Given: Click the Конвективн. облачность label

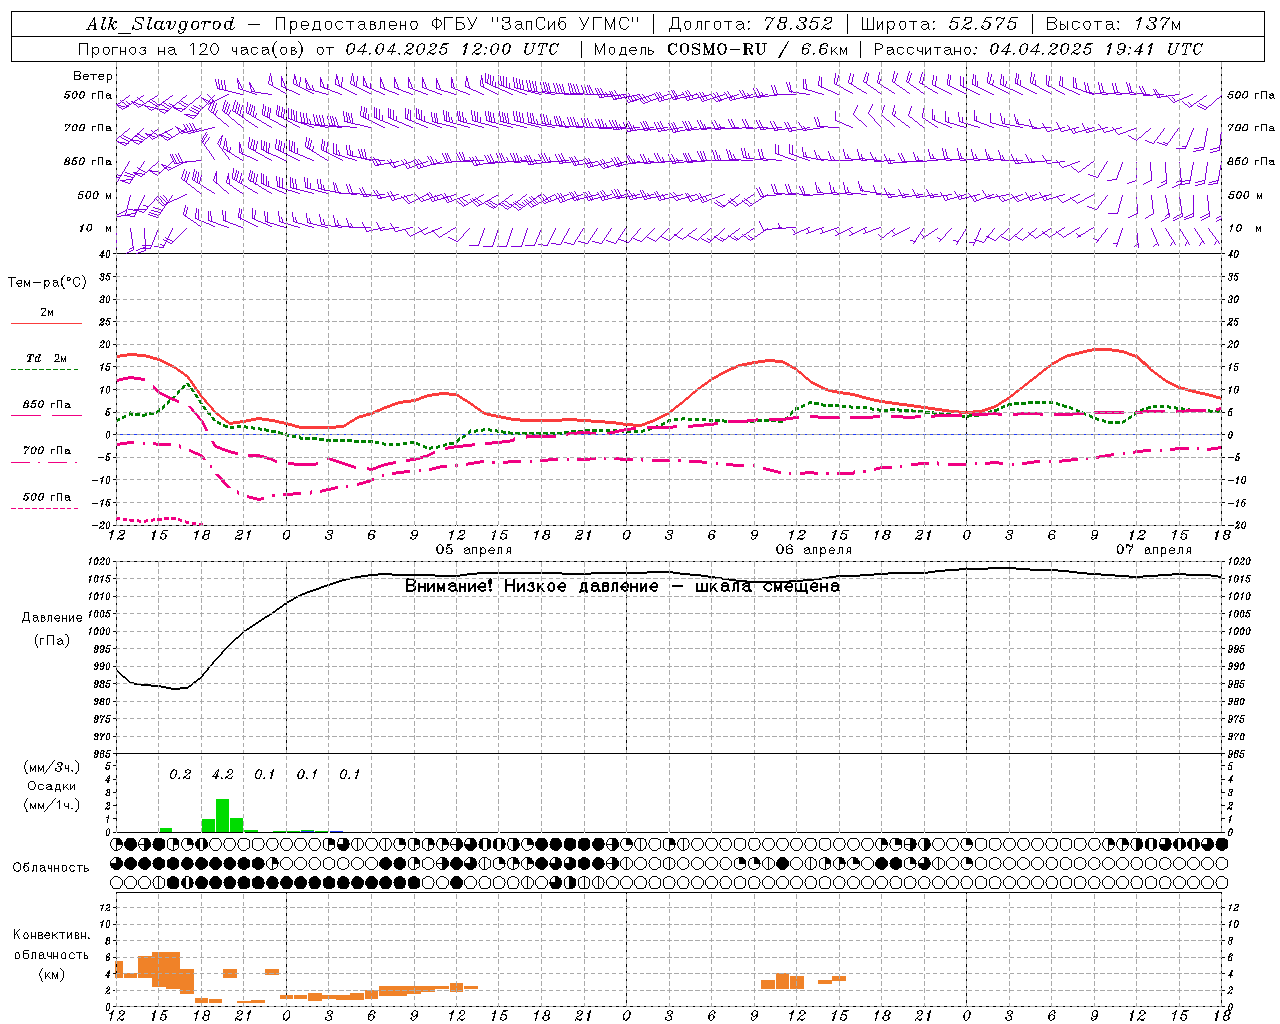Looking at the screenshot, I should tap(51, 945).
